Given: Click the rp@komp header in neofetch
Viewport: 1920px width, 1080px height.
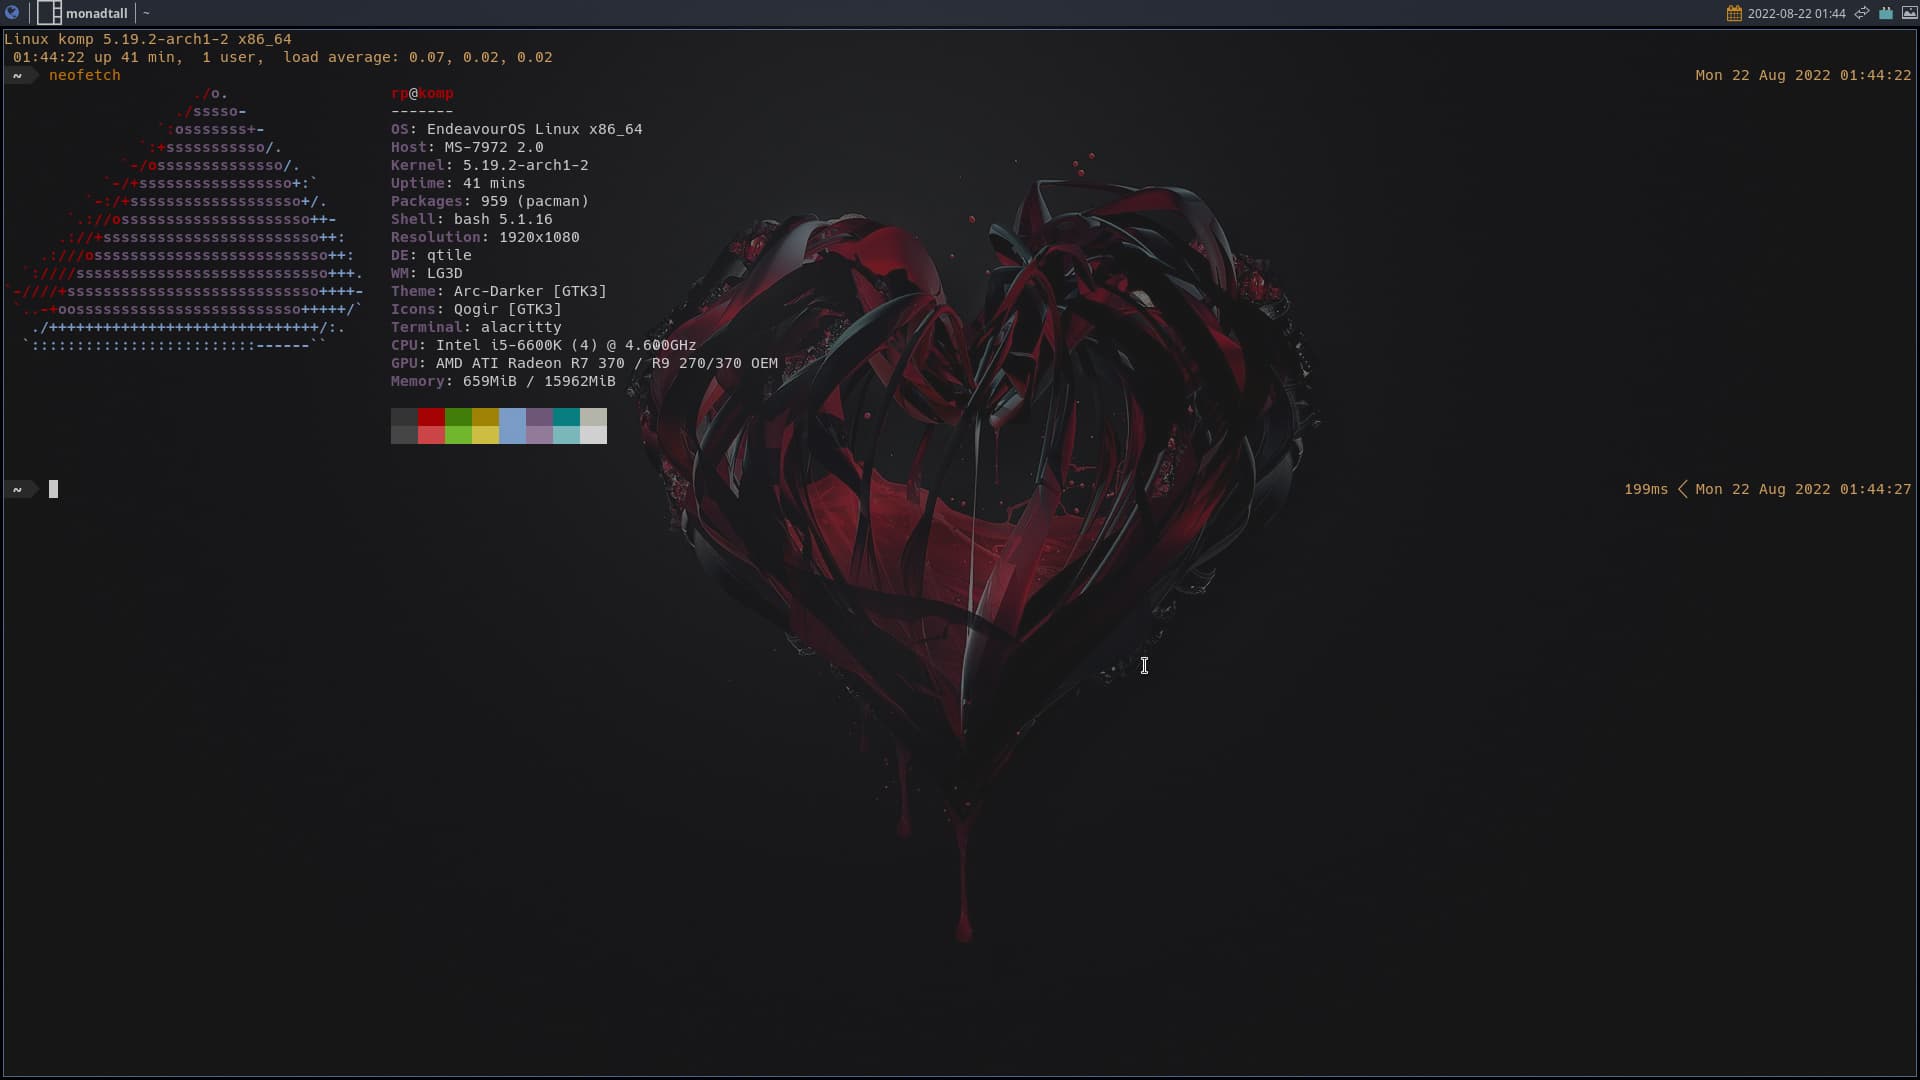Looking at the screenshot, I should pos(422,93).
